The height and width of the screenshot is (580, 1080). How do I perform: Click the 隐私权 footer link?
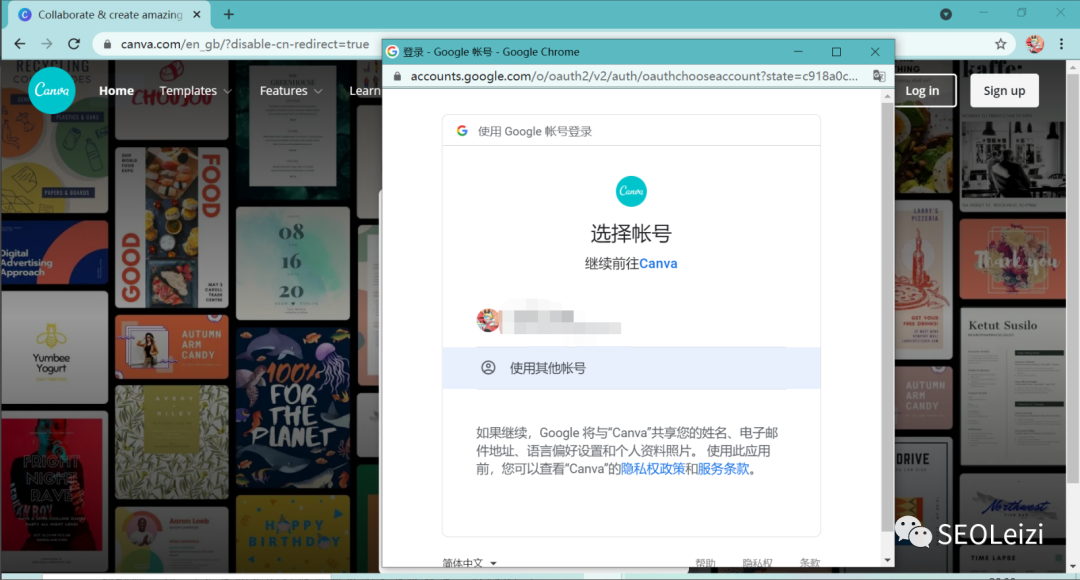pyautogui.click(x=757, y=563)
